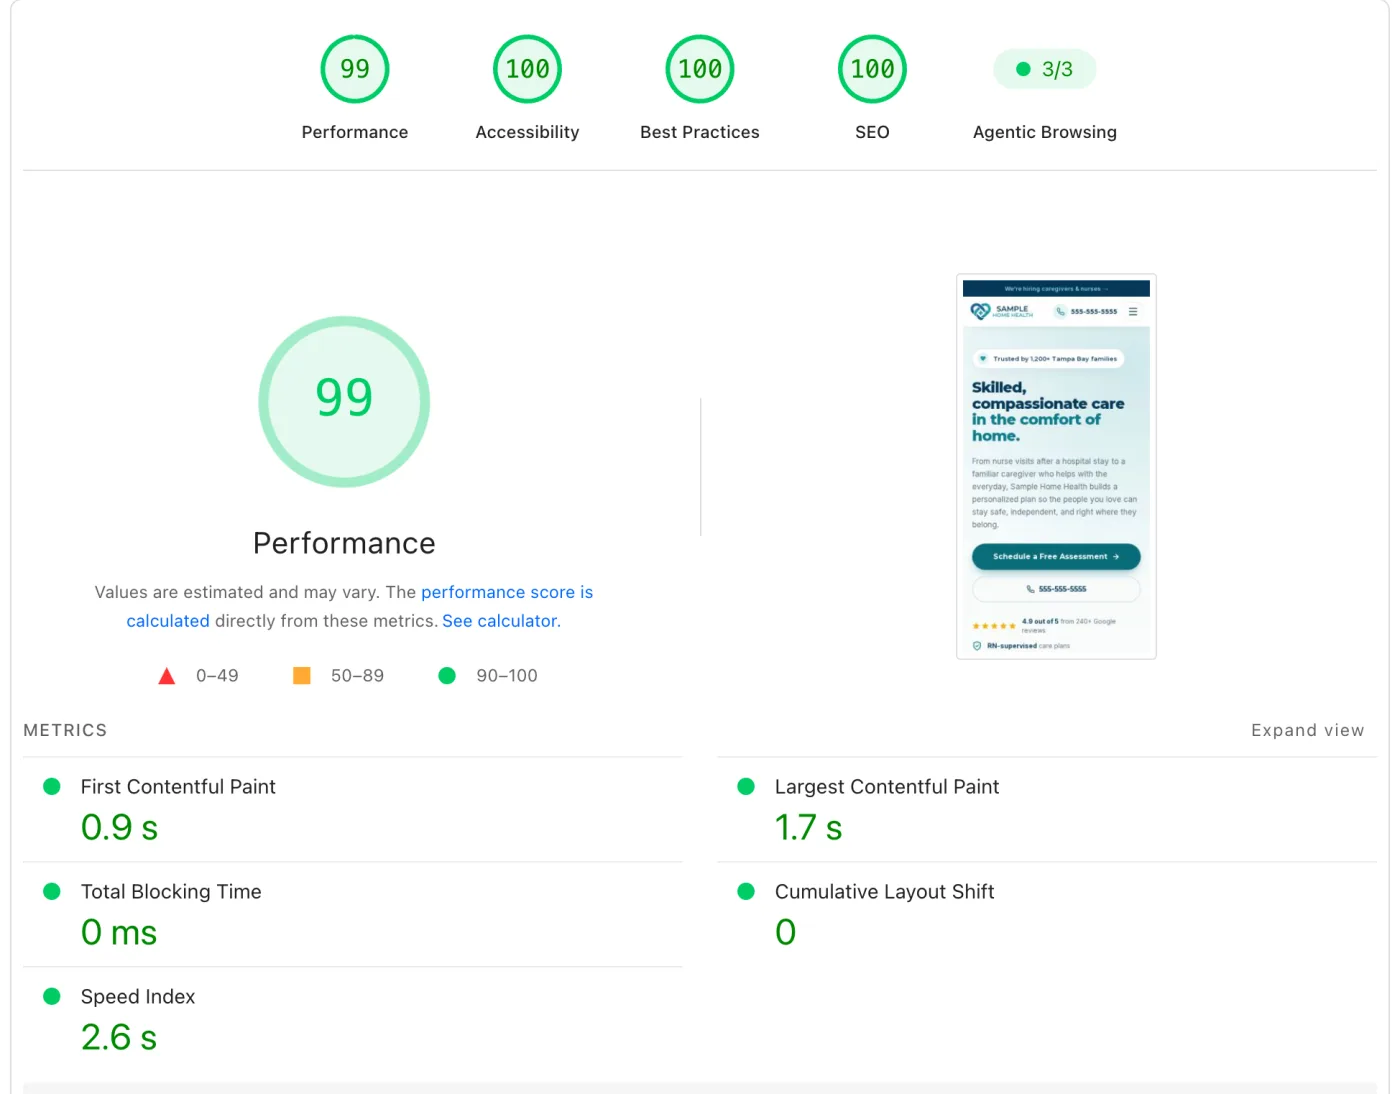Click the "0.9 s" metric value

click(119, 828)
